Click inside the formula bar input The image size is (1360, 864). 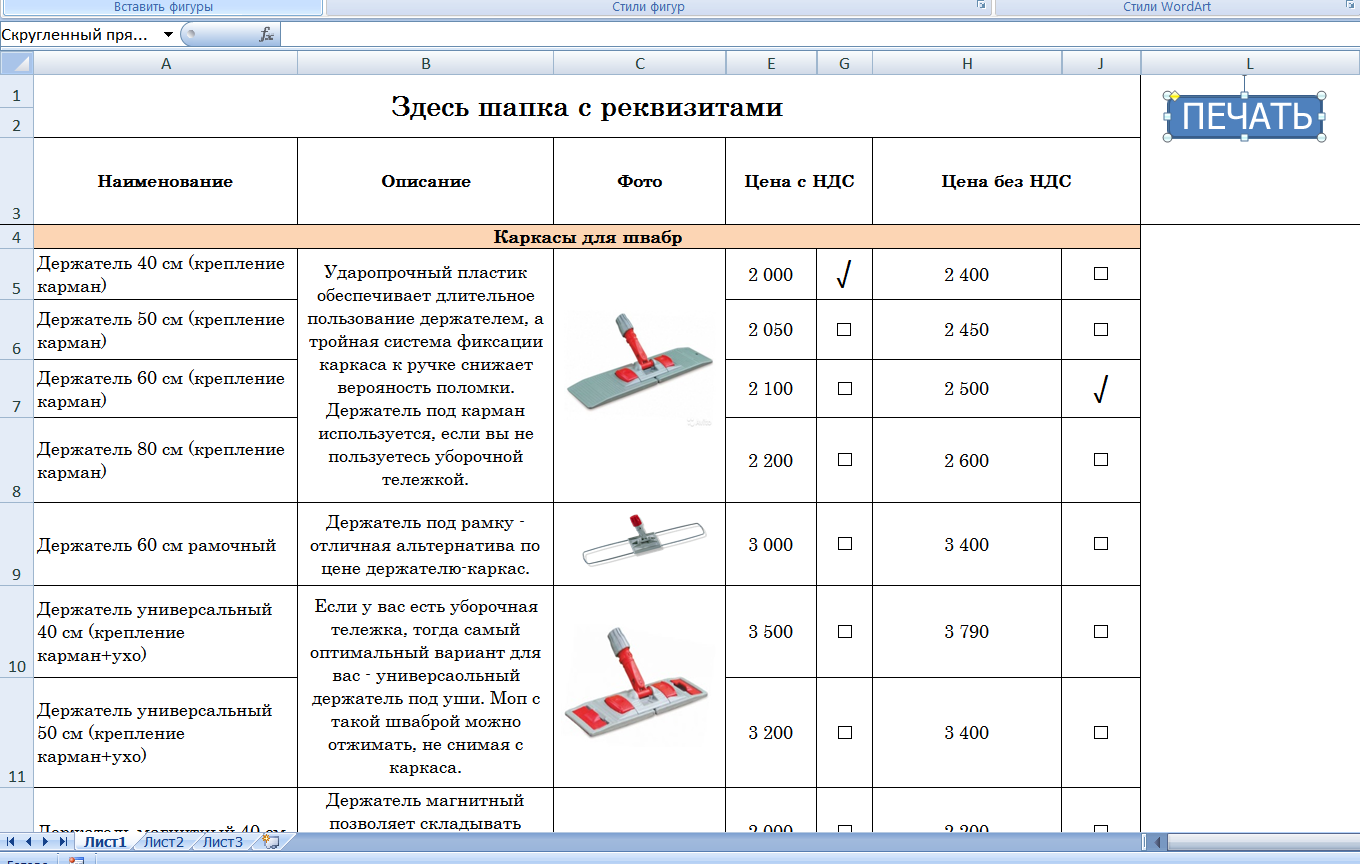818,35
